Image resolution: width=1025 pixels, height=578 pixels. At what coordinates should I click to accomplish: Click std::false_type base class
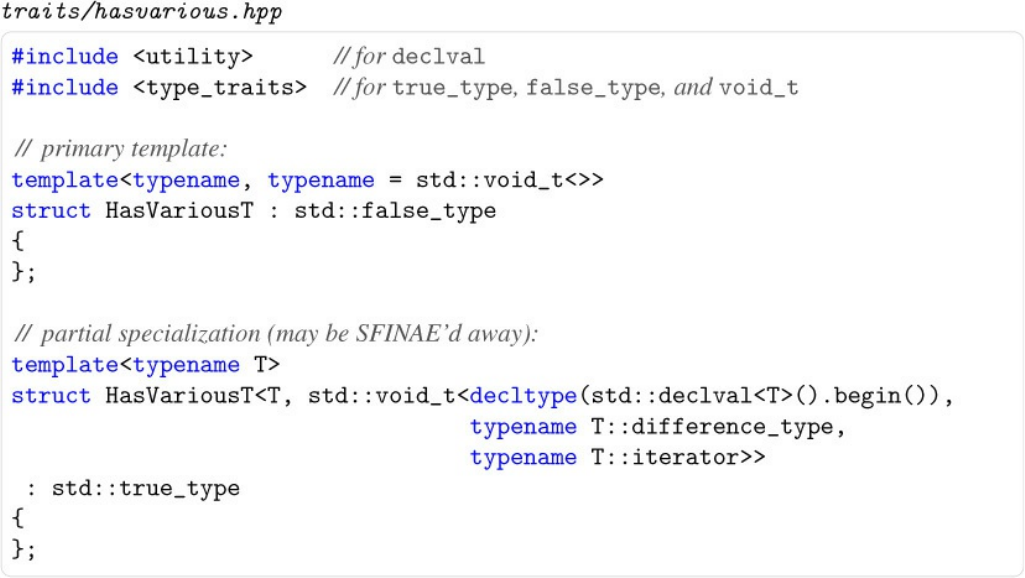click(x=395, y=211)
